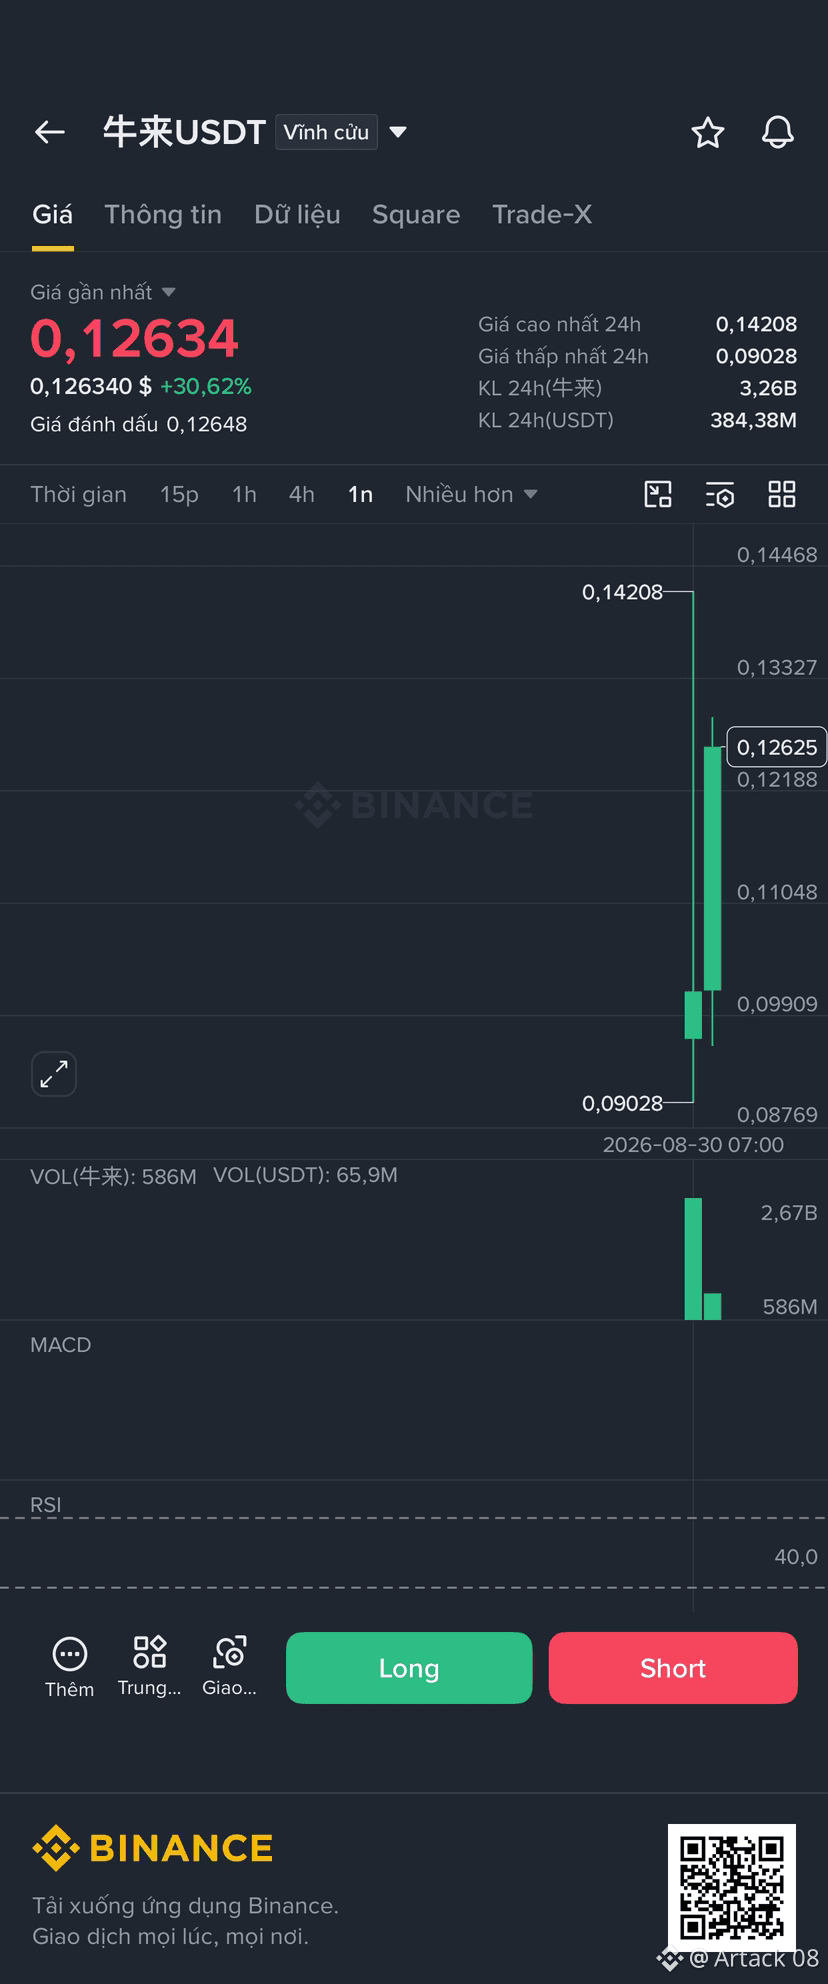Open price alert bell icon
The image size is (828, 1984).
coord(778,132)
